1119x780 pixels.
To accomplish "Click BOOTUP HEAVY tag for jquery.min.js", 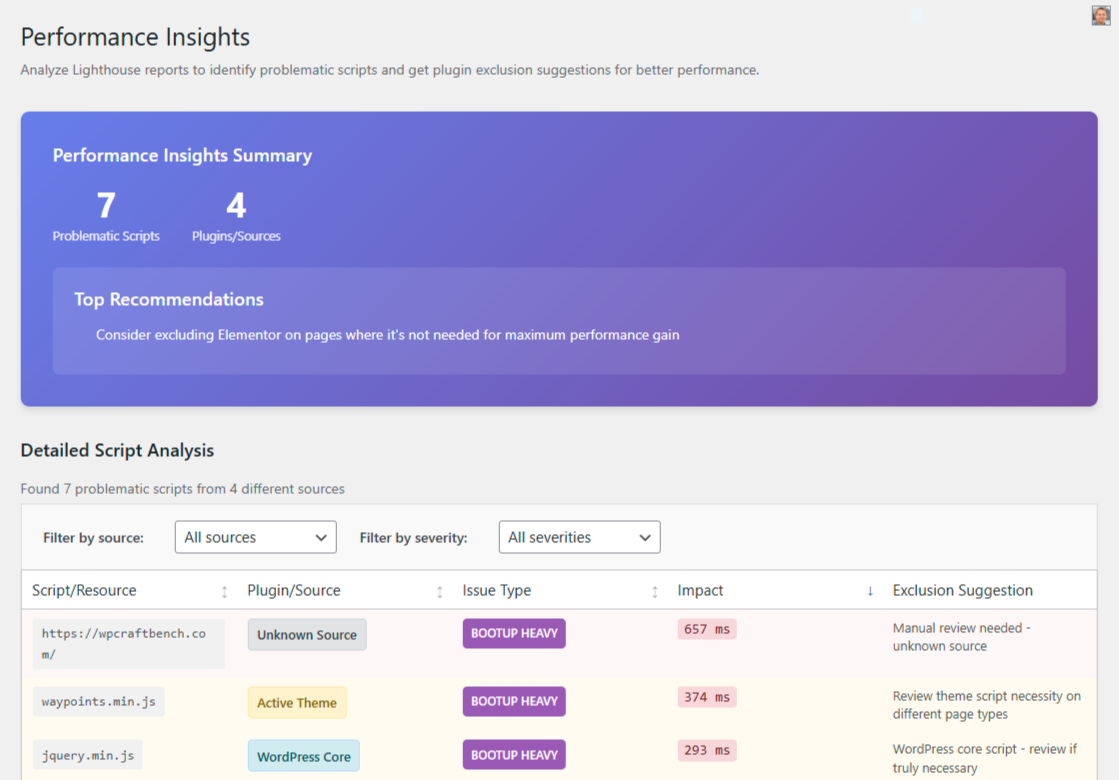I will pyautogui.click(x=514, y=754).
